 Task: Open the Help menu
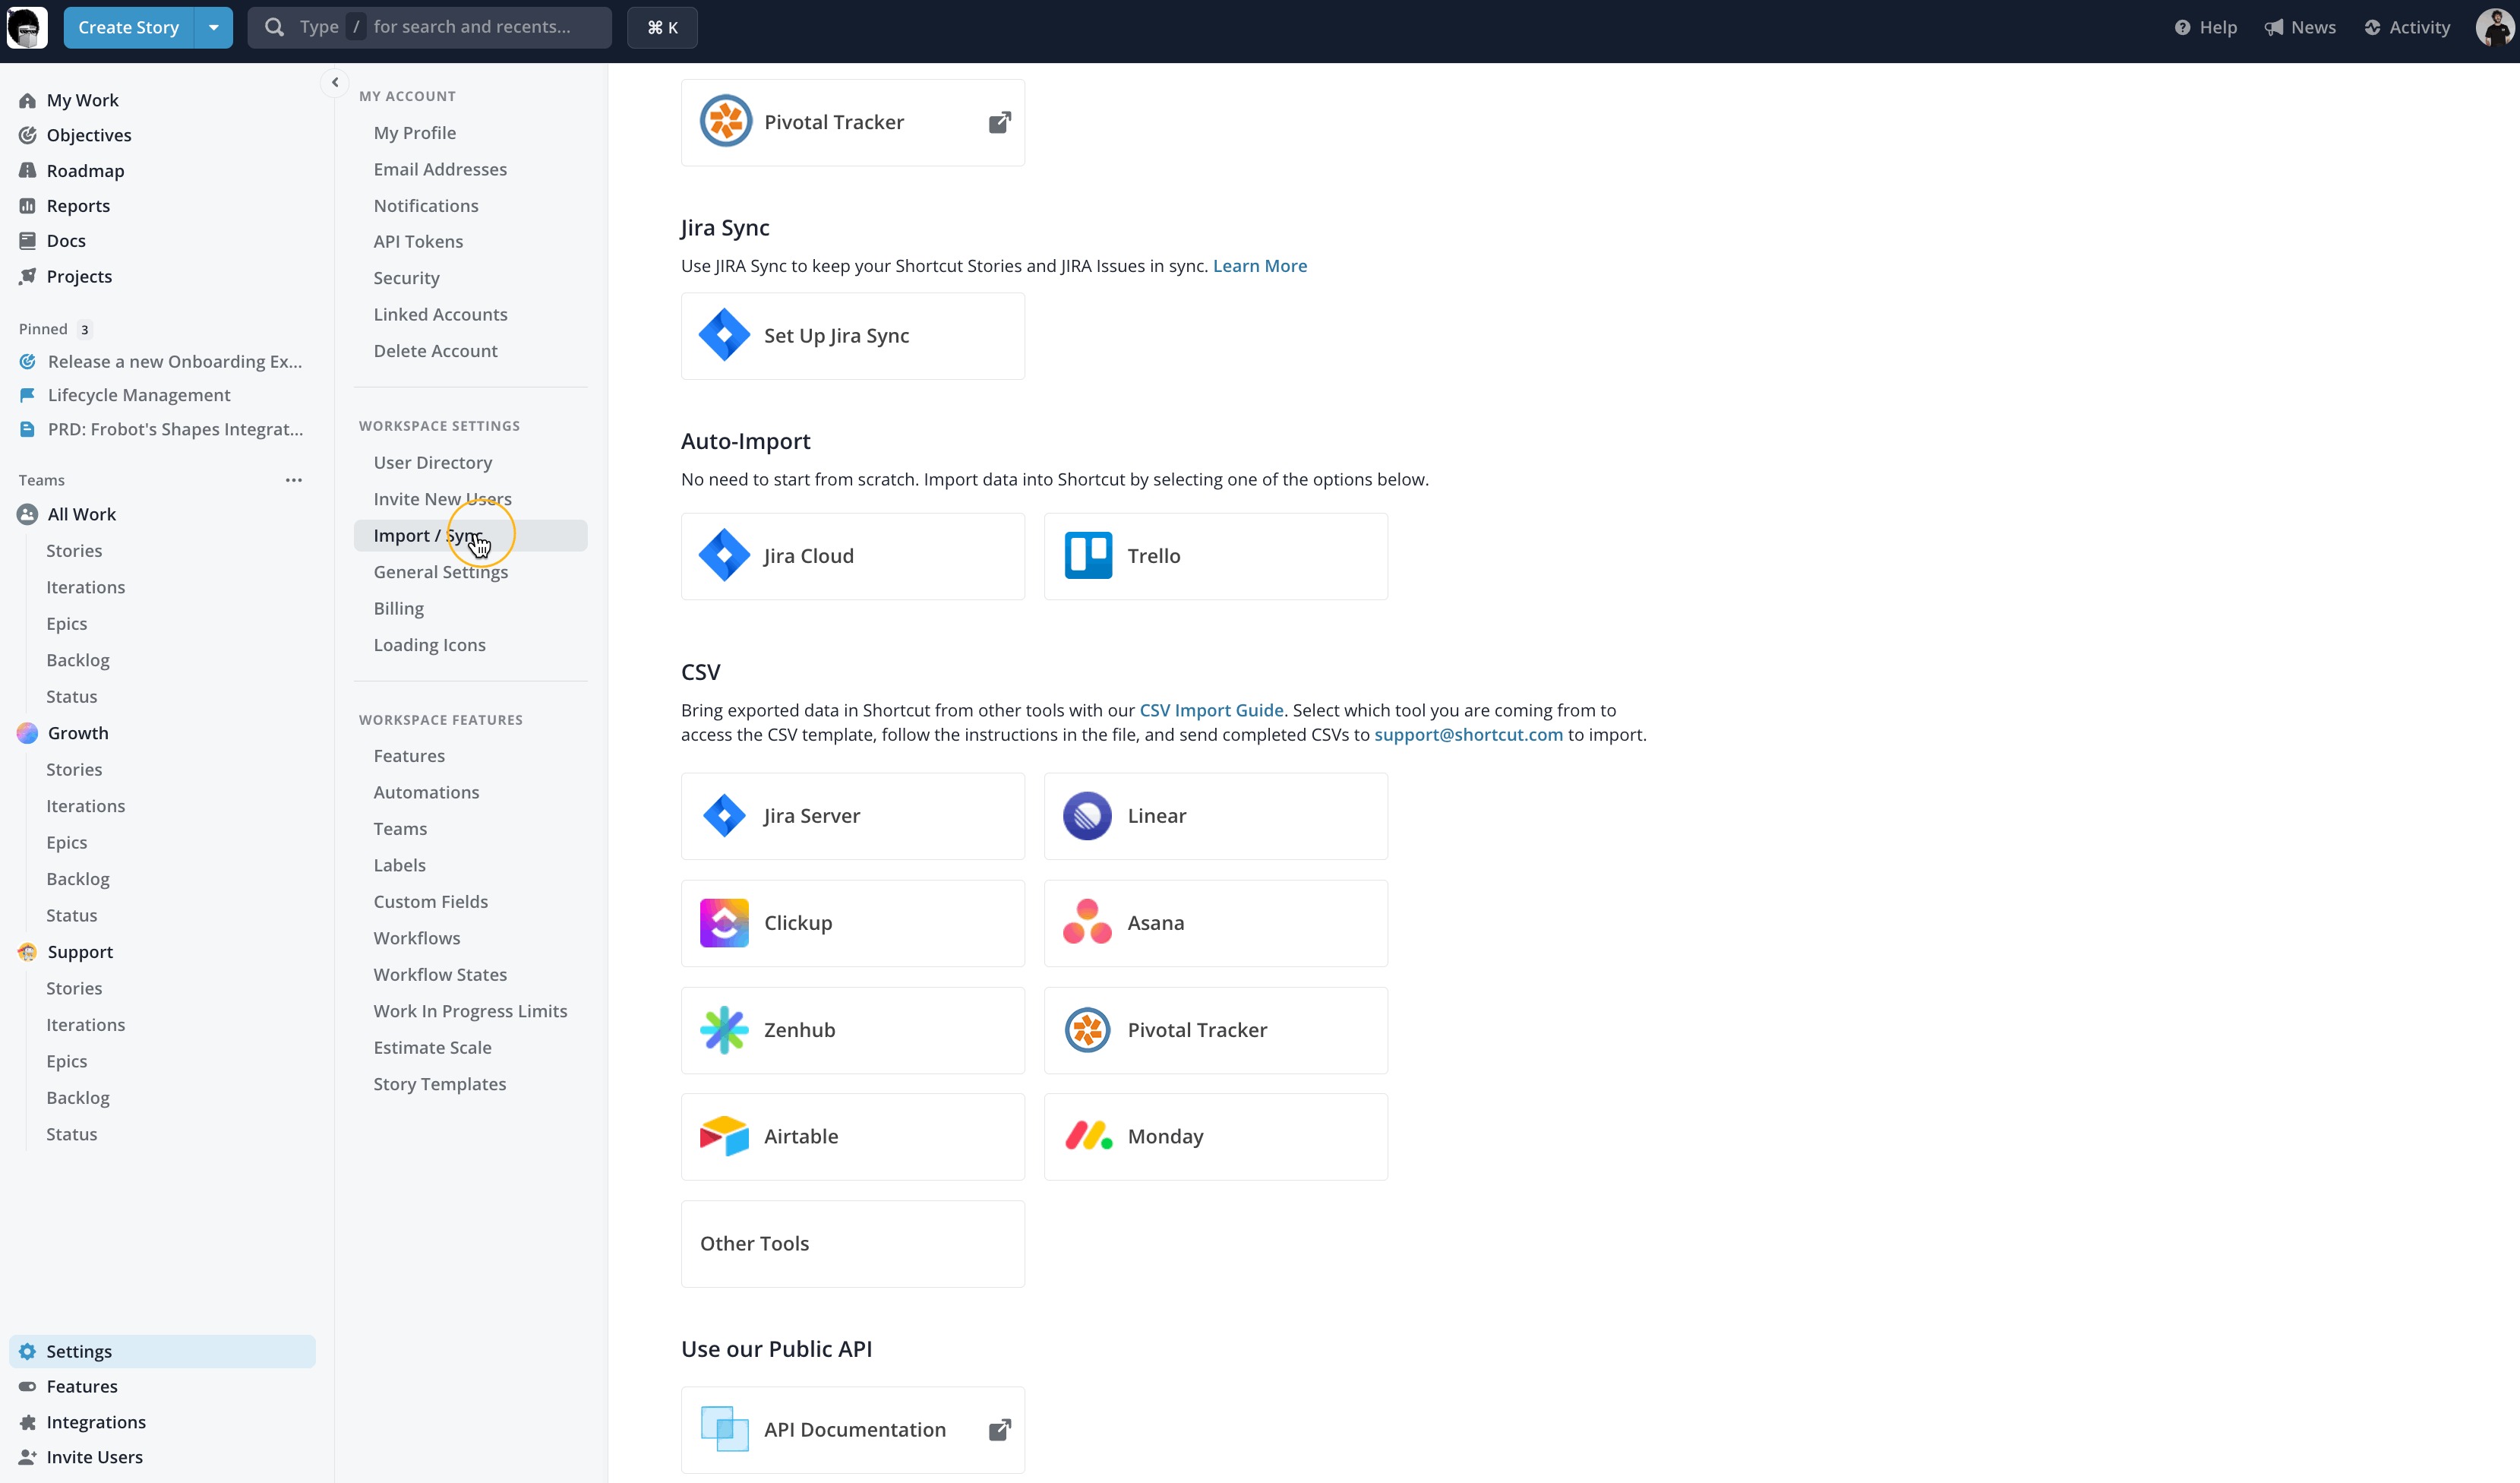(x=2205, y=27)
